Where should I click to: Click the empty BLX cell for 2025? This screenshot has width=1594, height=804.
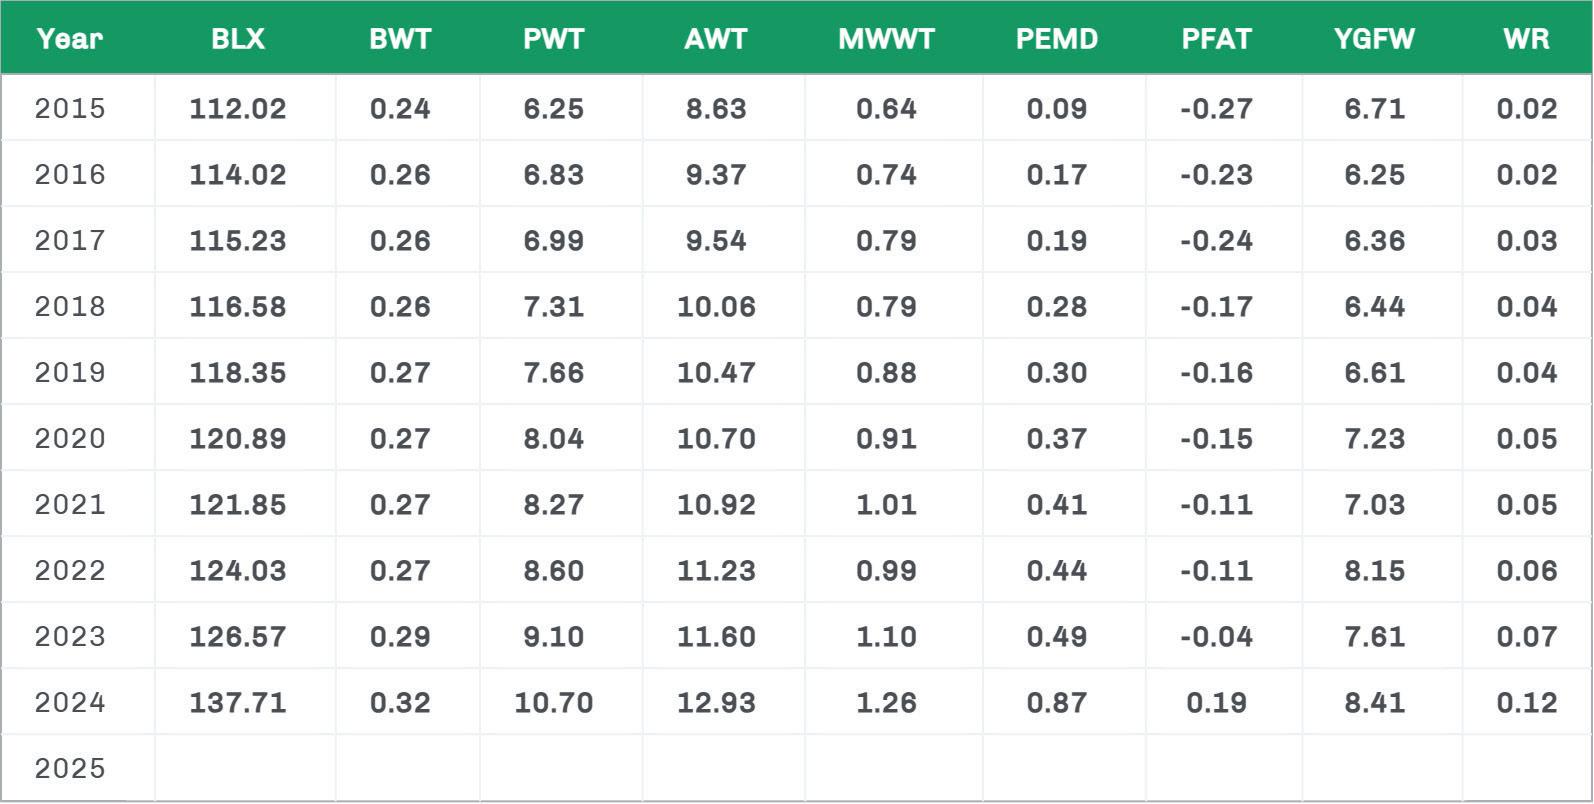244,768
